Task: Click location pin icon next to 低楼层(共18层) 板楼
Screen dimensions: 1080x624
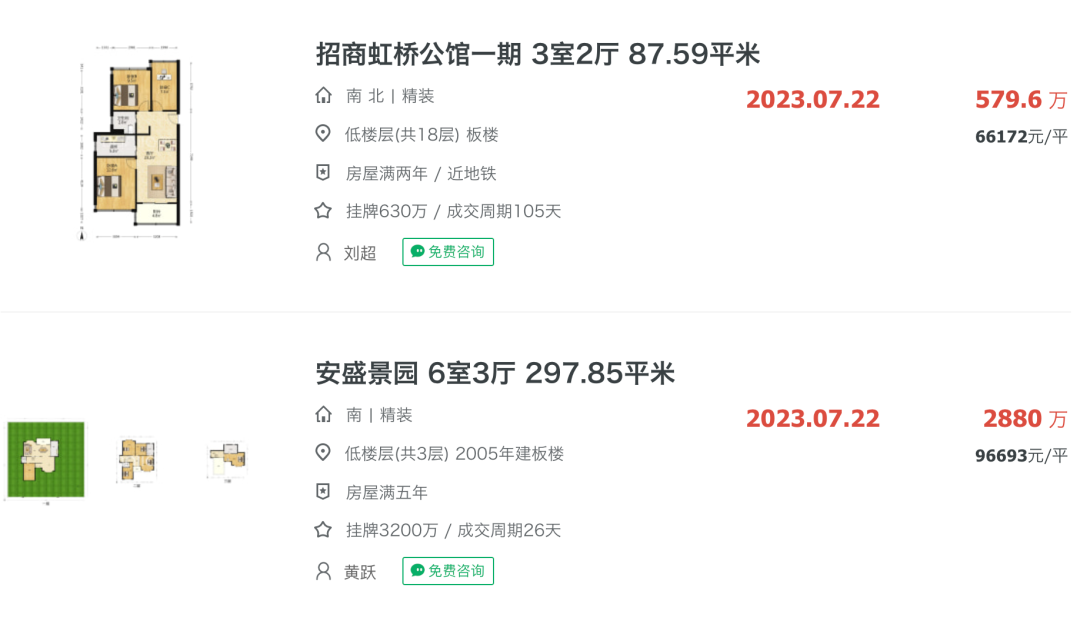Action: [x=322, y=134]
